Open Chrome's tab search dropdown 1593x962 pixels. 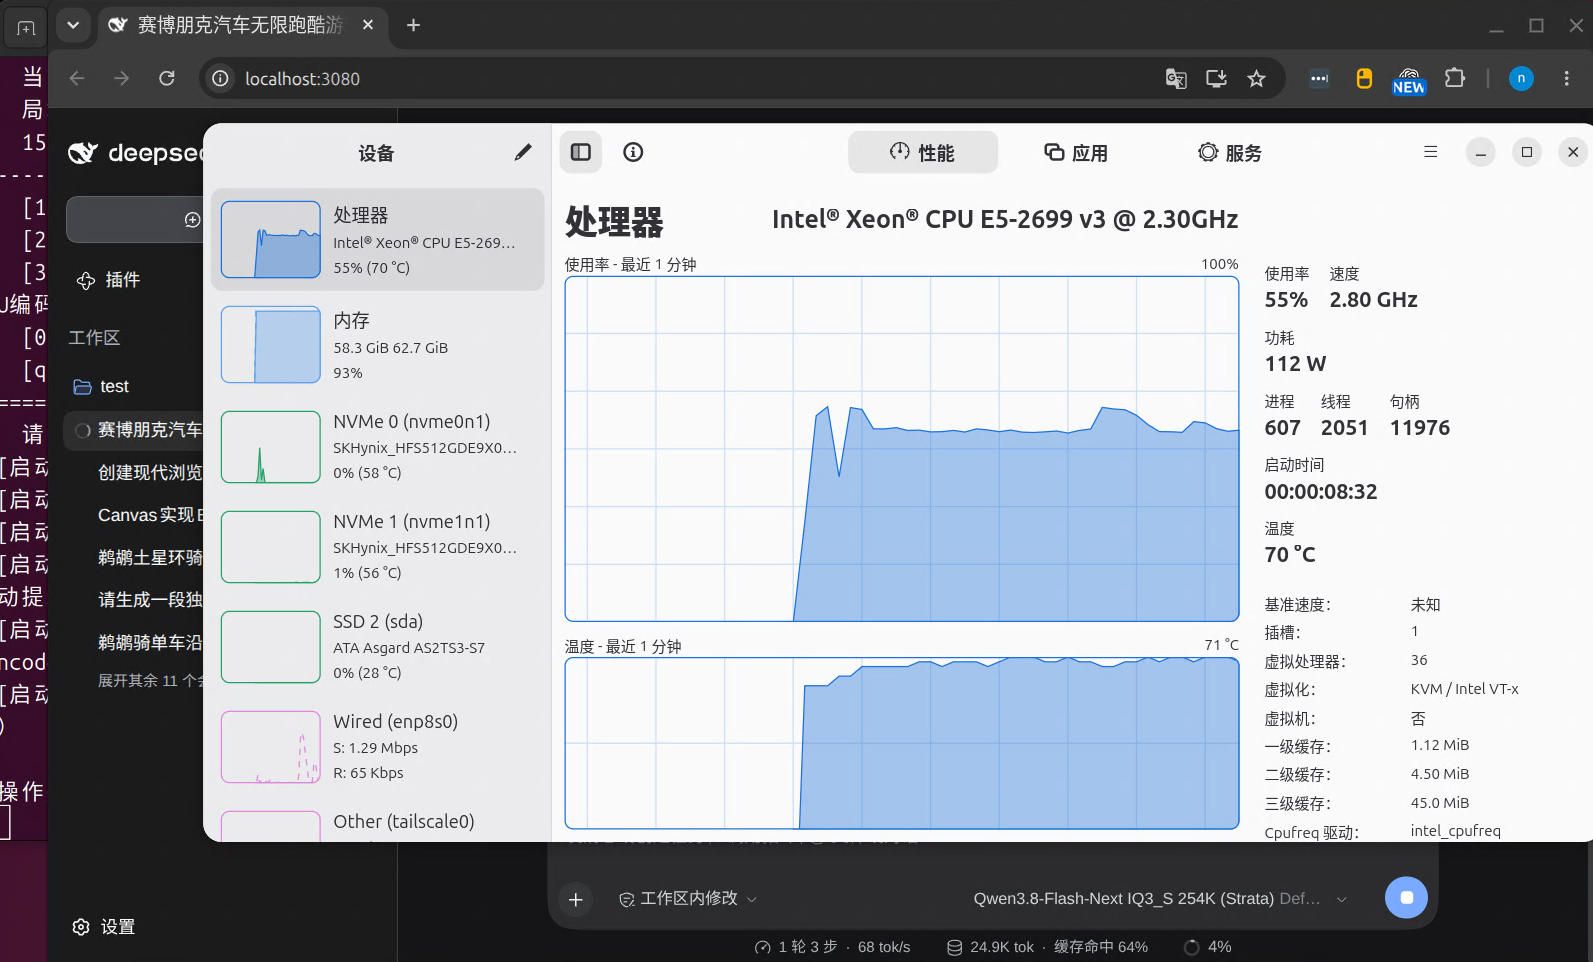click(x=73, y=25)
